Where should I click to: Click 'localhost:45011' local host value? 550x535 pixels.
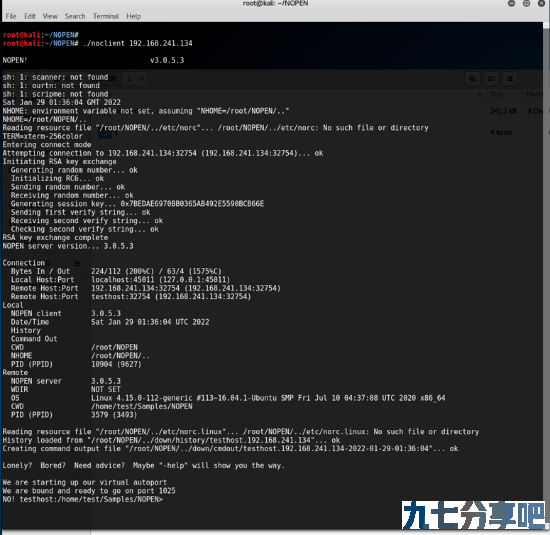tap(161, 280)
